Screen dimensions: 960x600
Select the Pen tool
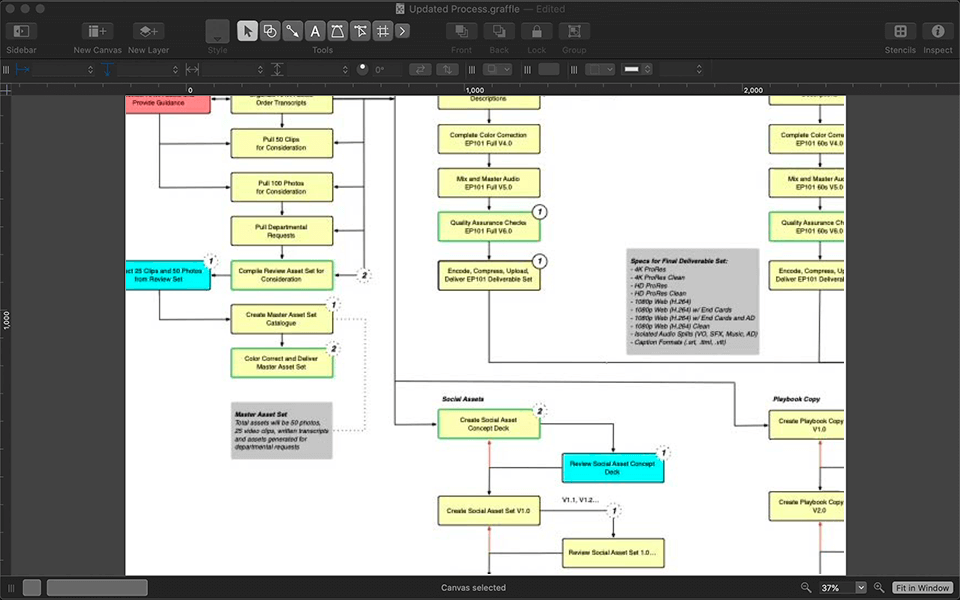(x=338, y=31)
